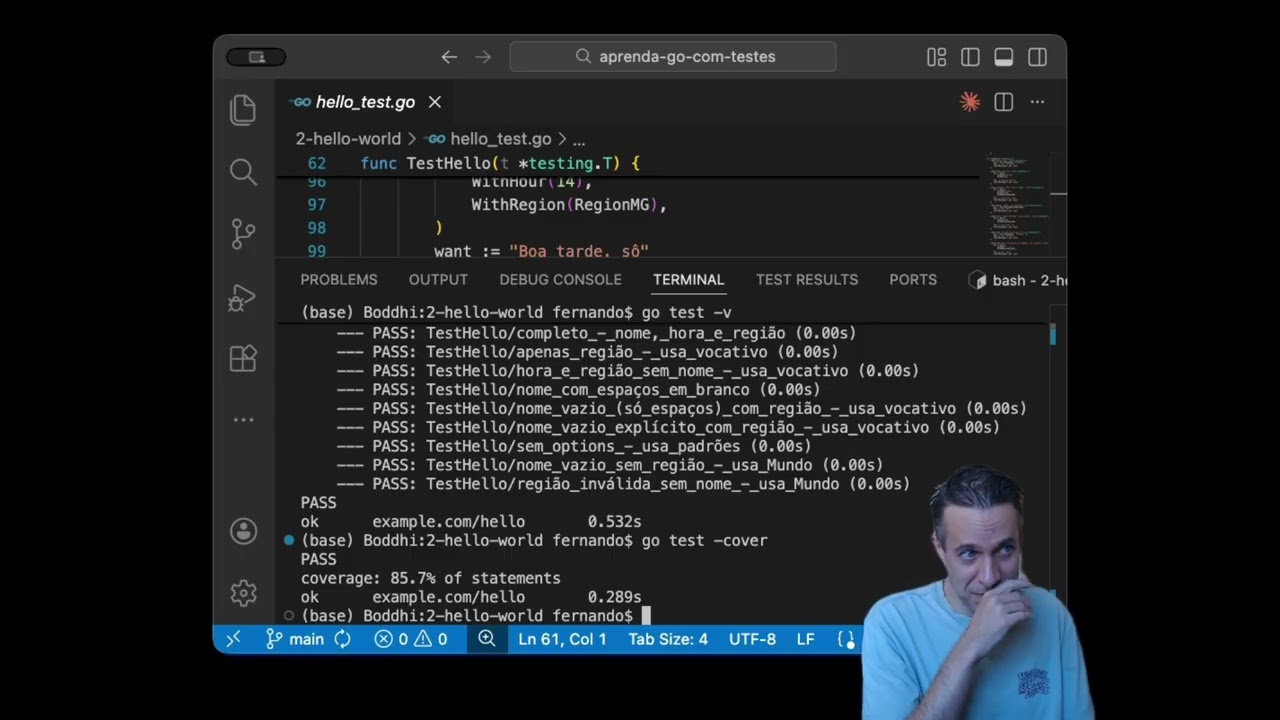Switch to the PORTS panel tab
Screen dimensions: 1280x720
coord(913,280)
